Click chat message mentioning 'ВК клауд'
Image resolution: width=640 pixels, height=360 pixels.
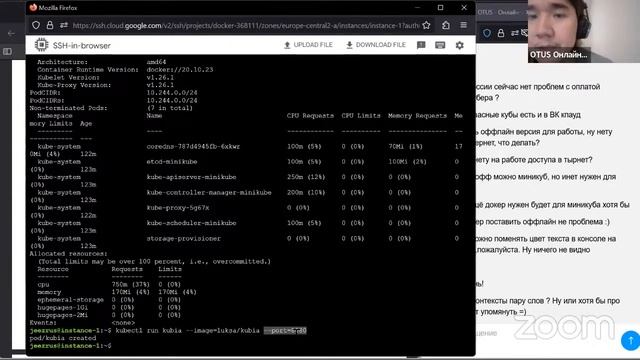528,115
